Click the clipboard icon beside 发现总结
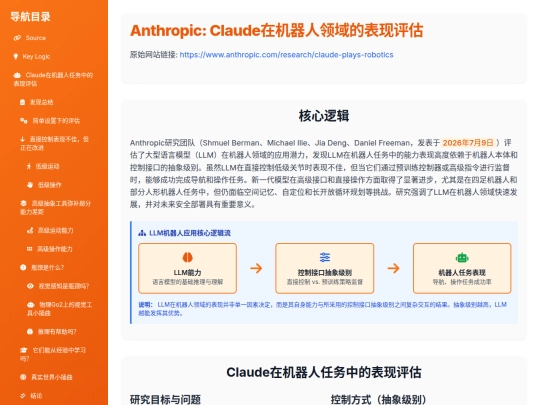540x405 pixels. (x=22, y=102)
